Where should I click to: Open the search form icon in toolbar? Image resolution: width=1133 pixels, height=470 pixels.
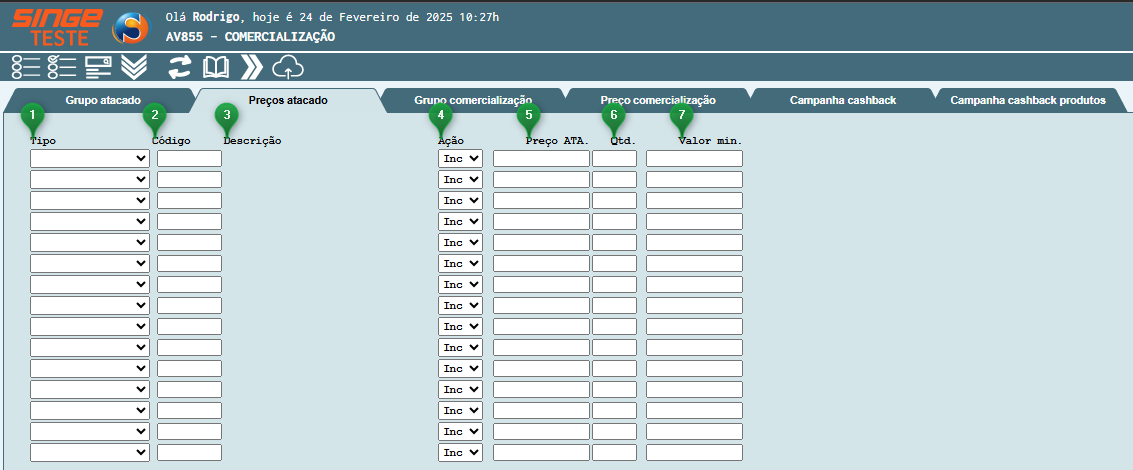98,67
